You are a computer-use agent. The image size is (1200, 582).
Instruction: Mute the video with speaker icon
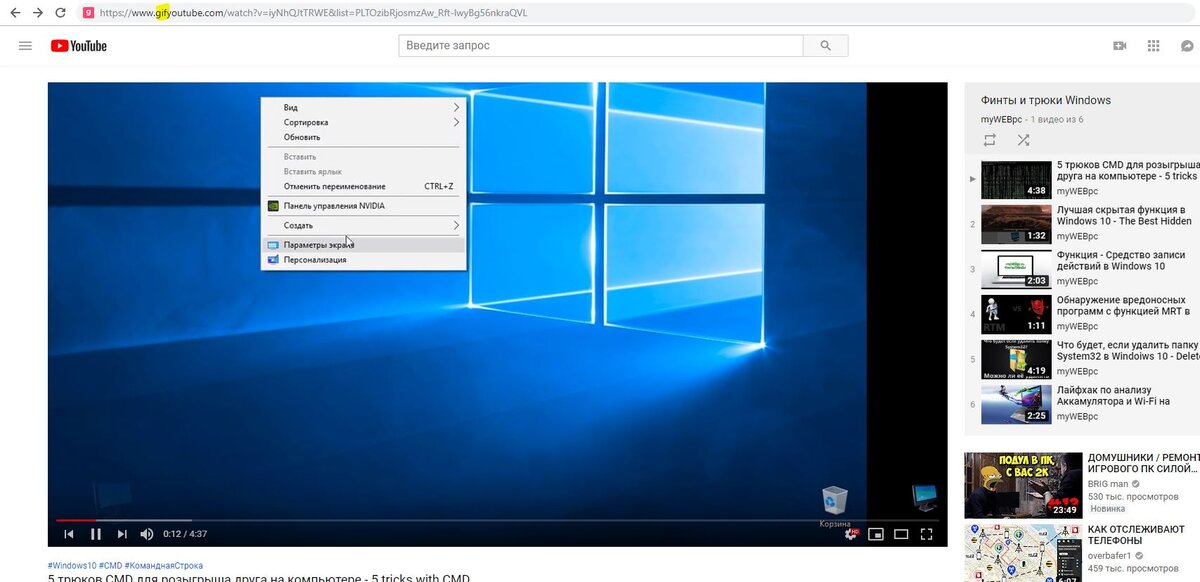coord(147,534)
